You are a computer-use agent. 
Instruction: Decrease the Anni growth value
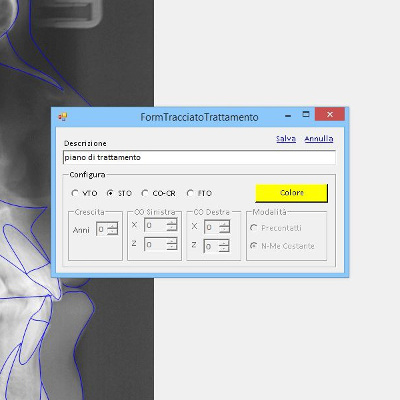(113, 232)
